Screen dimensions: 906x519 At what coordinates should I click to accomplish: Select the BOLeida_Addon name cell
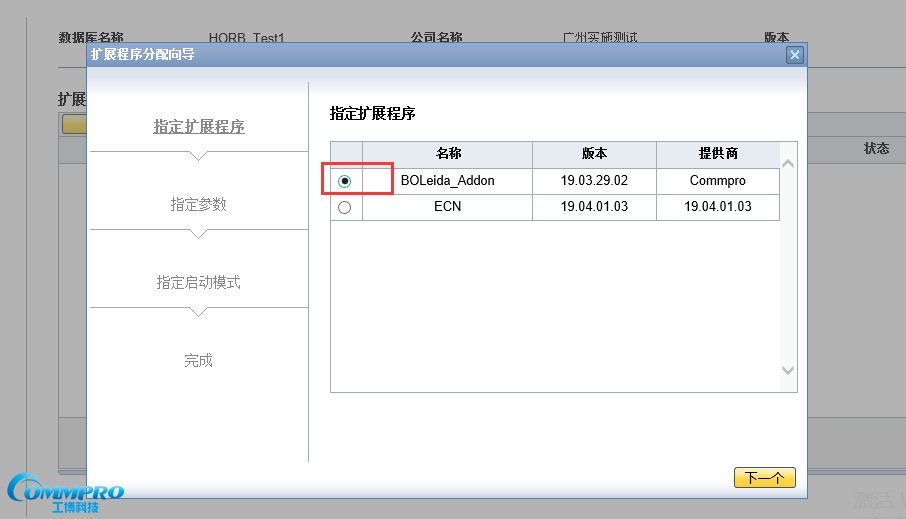pyautogui.click(x=447, y=181)
